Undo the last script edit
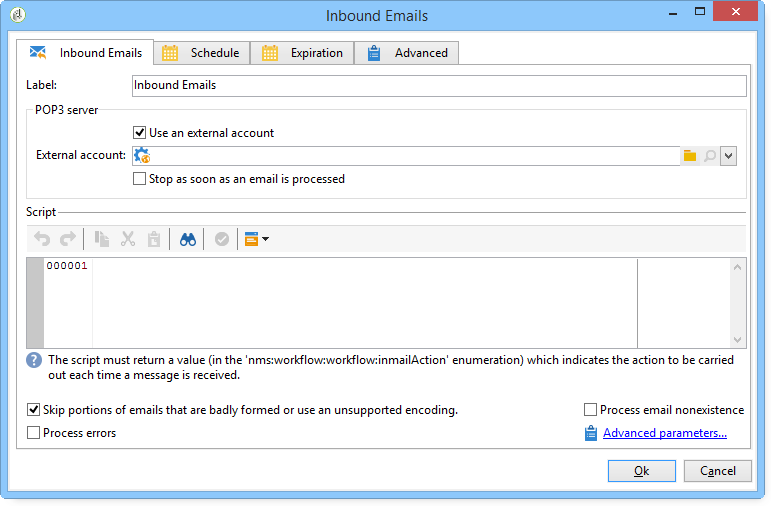 (x=42, y=239)
